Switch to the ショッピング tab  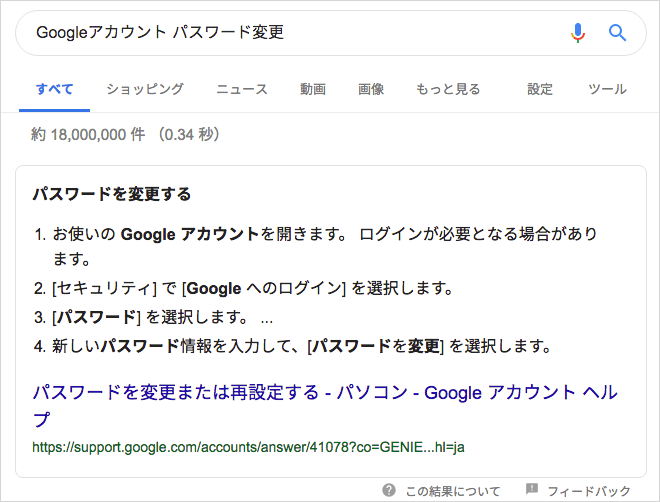pos(145,89)
